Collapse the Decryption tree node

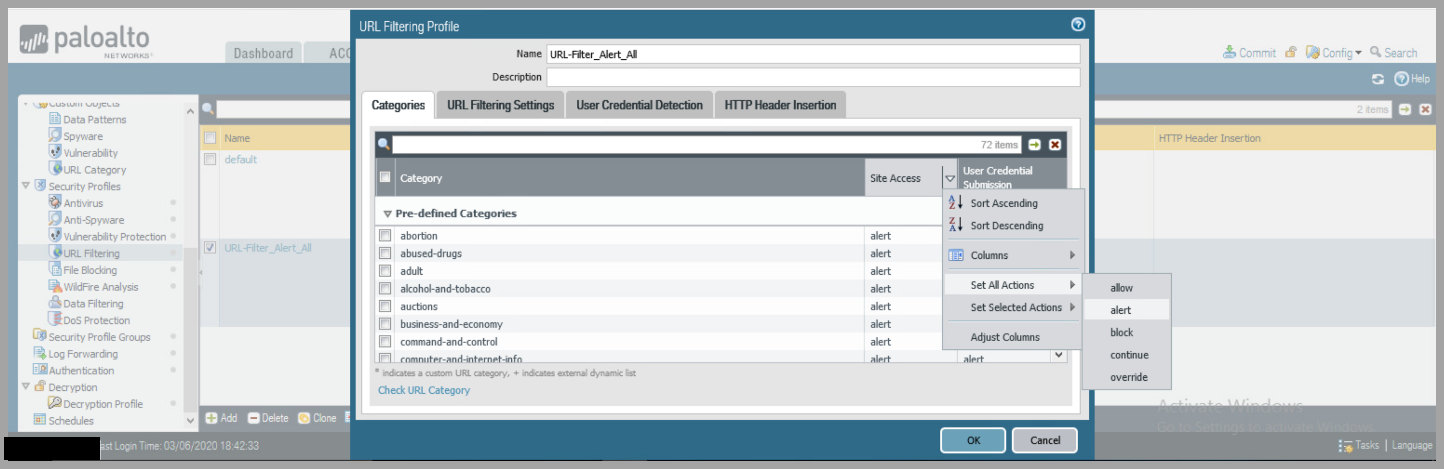click(x=26, y=387)
